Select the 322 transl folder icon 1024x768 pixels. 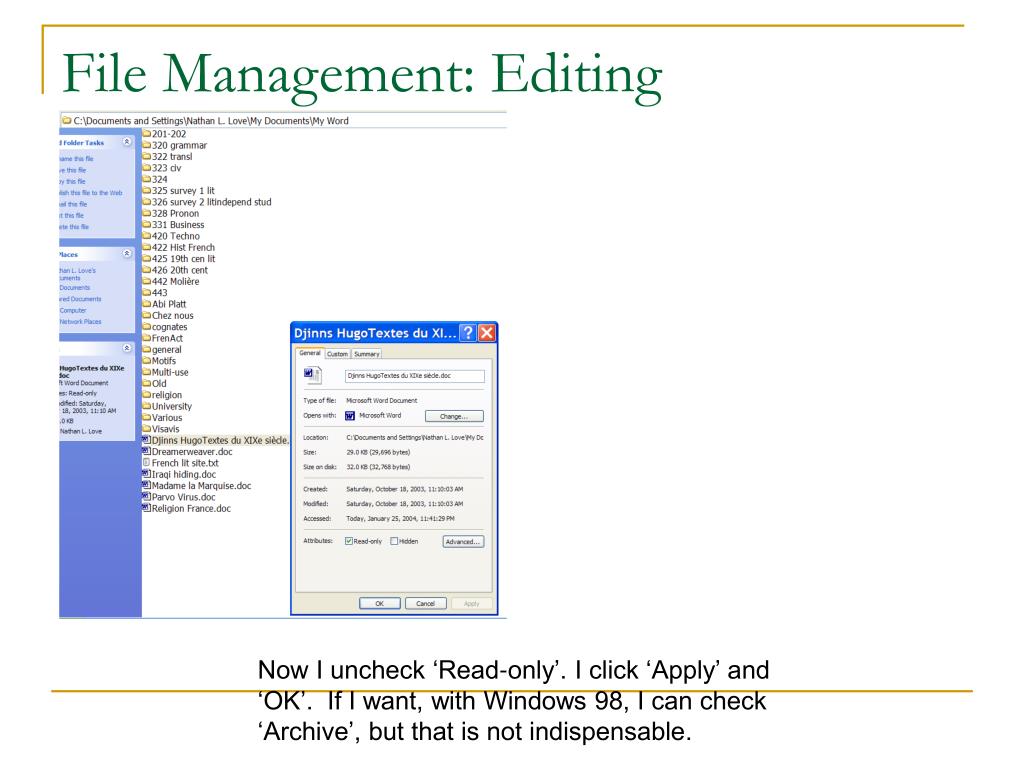click(147, 157)
